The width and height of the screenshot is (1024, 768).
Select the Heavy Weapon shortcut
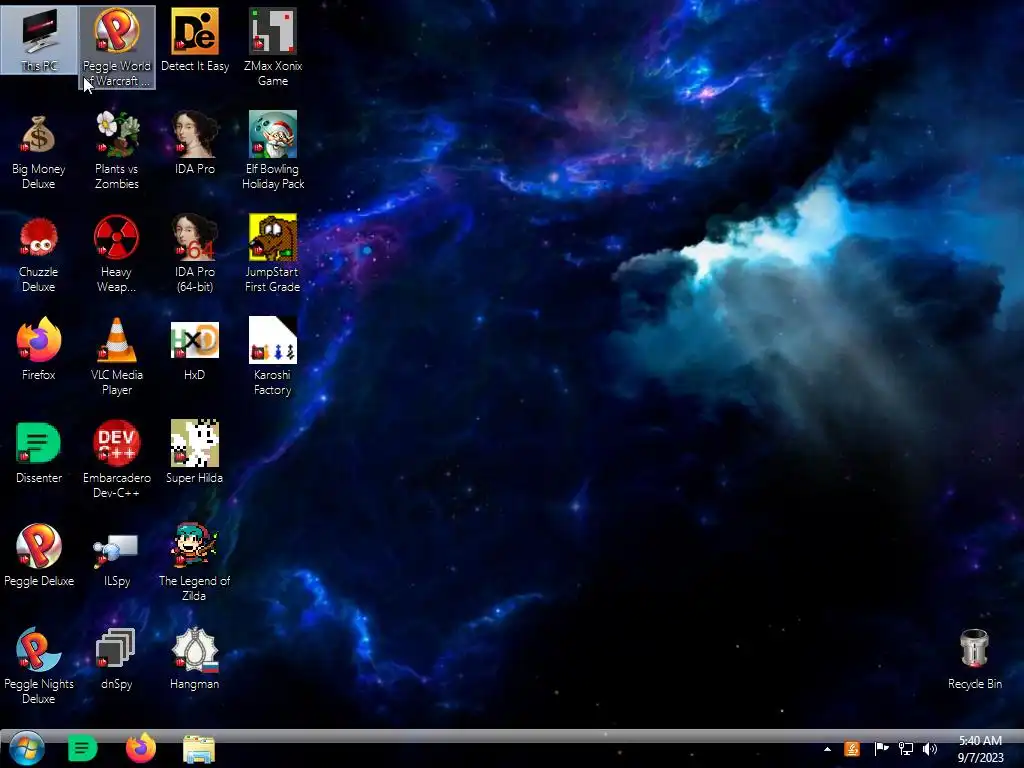(117, 254)
